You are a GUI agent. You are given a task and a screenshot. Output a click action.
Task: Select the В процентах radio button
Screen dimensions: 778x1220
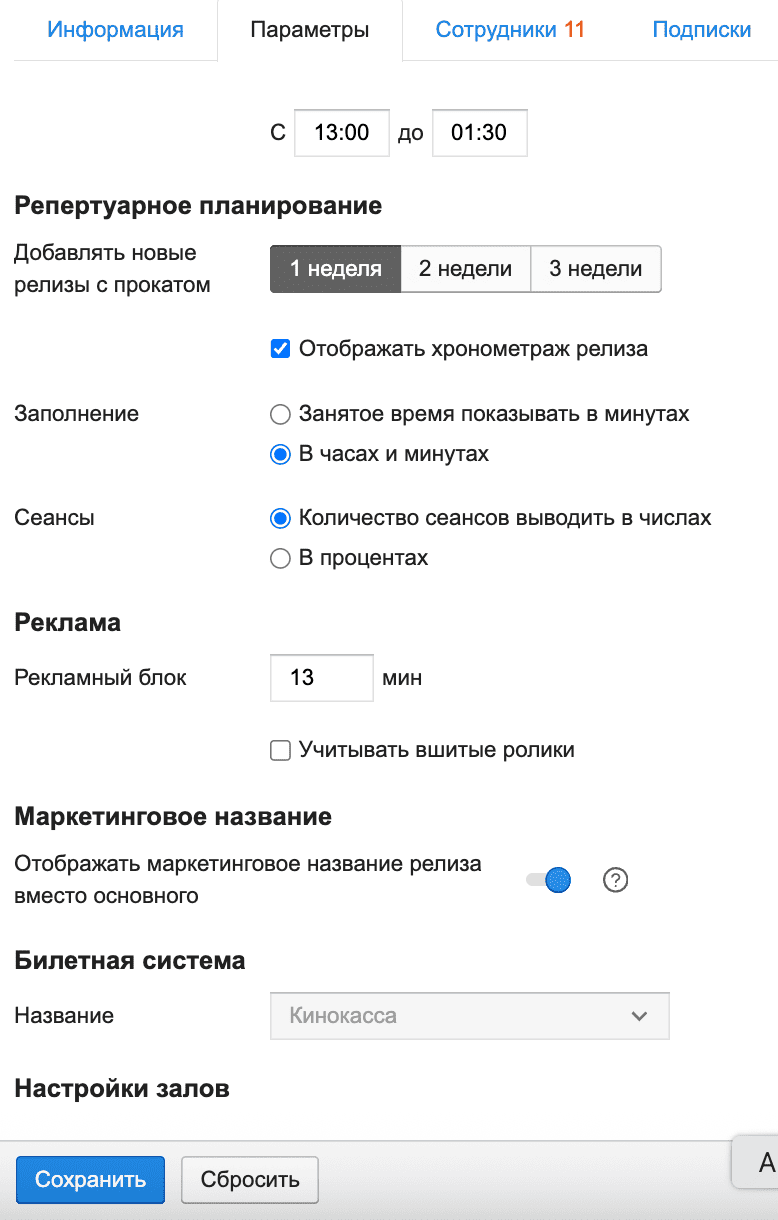point(281,558)
